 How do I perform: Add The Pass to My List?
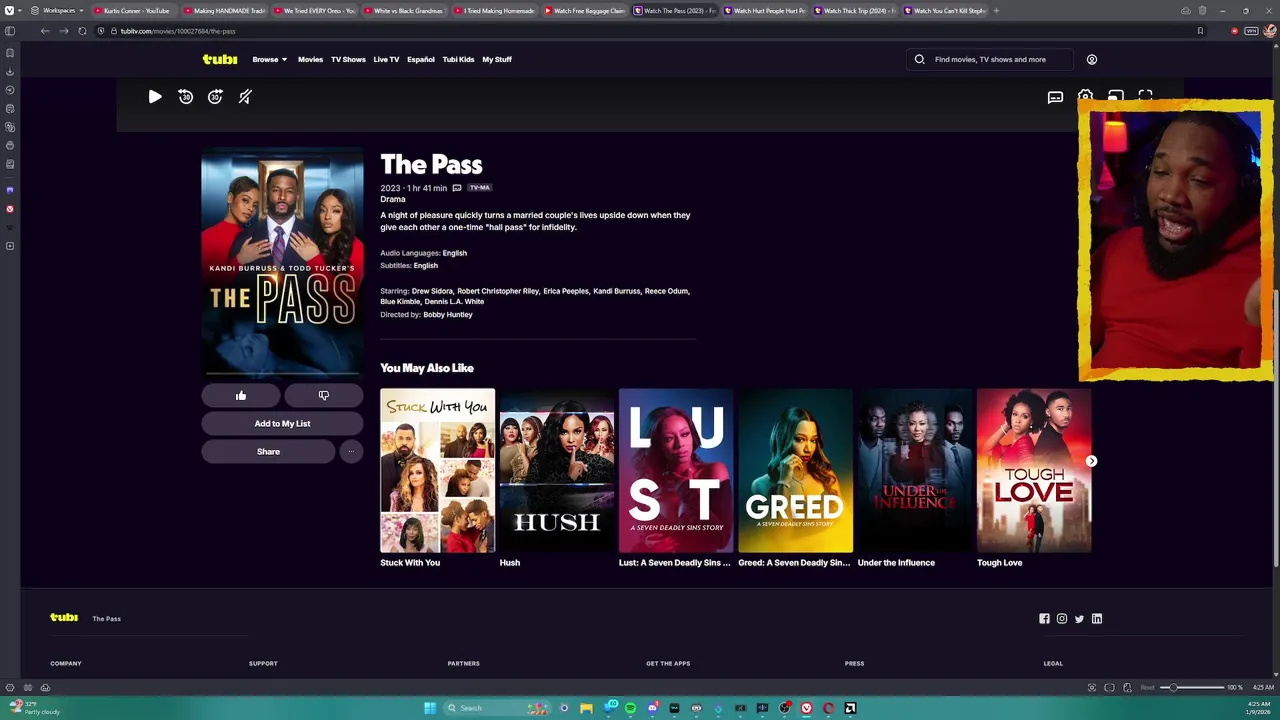click(282, 424)
